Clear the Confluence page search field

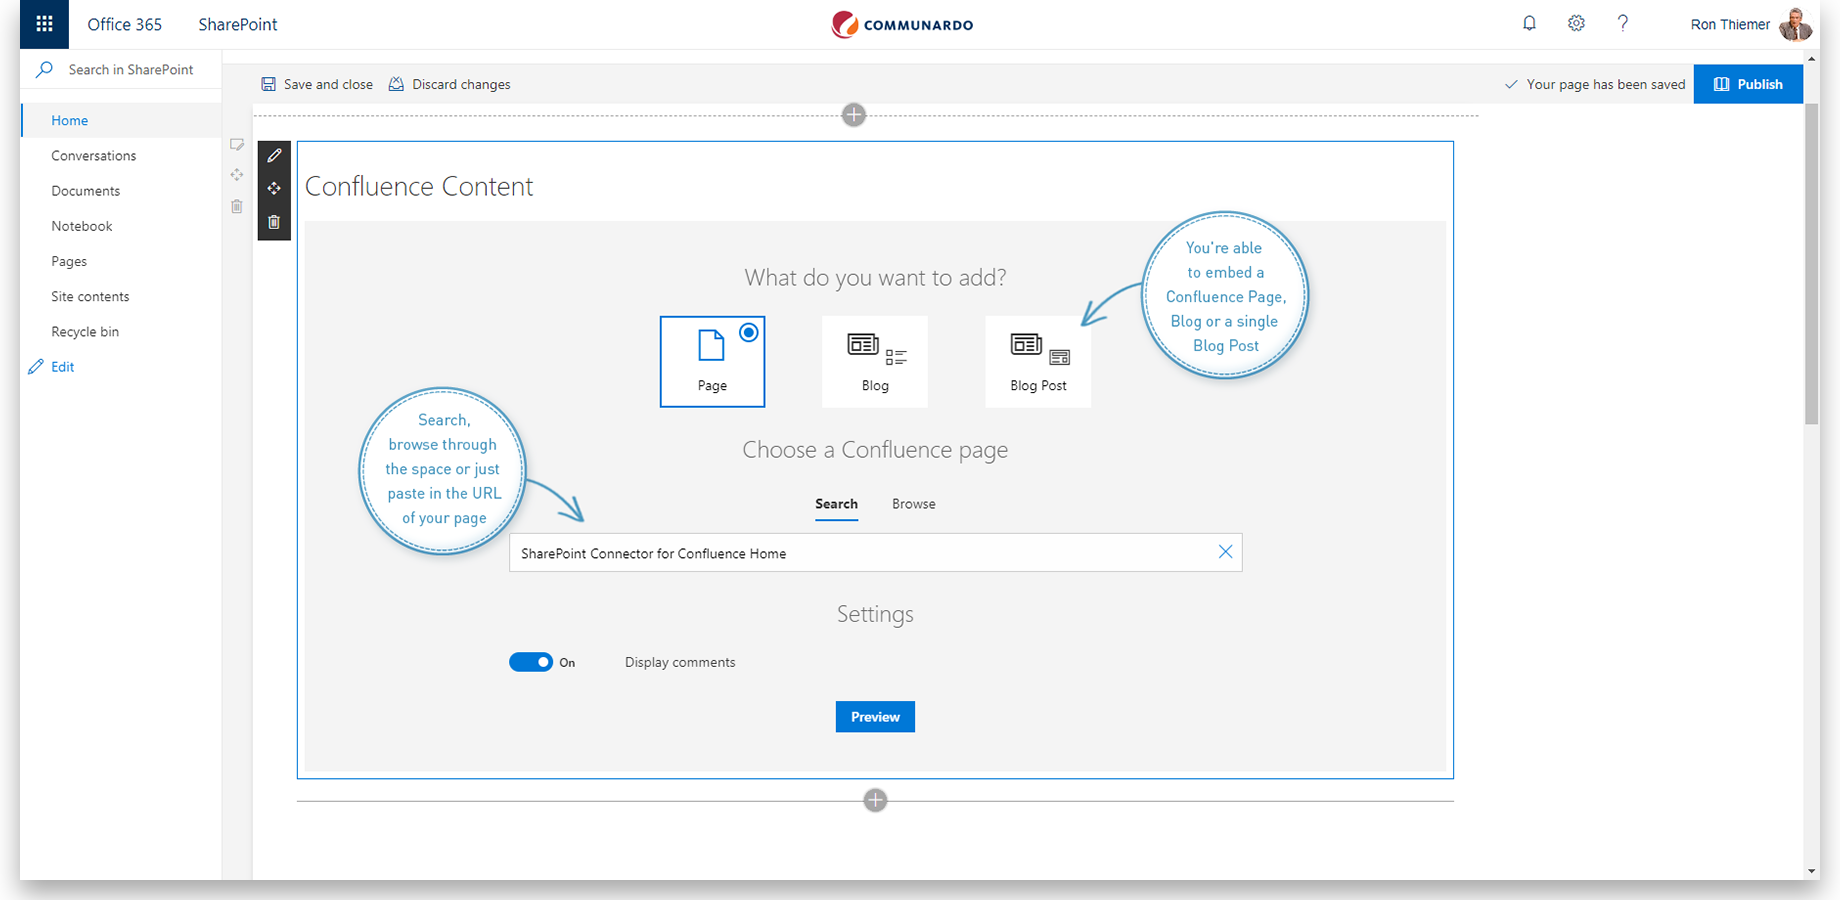click(x=1225, y=552)
